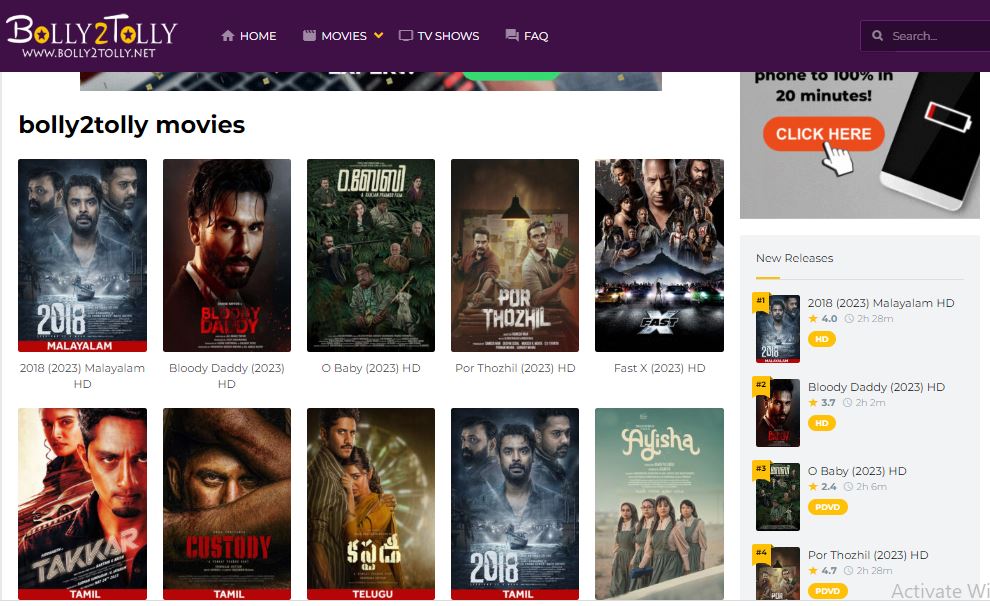Image resolution: width=990 pixels, height=606 pixels.
Task: Click the PDVD badge under sidebar O Baby
Action: [827, 507]
